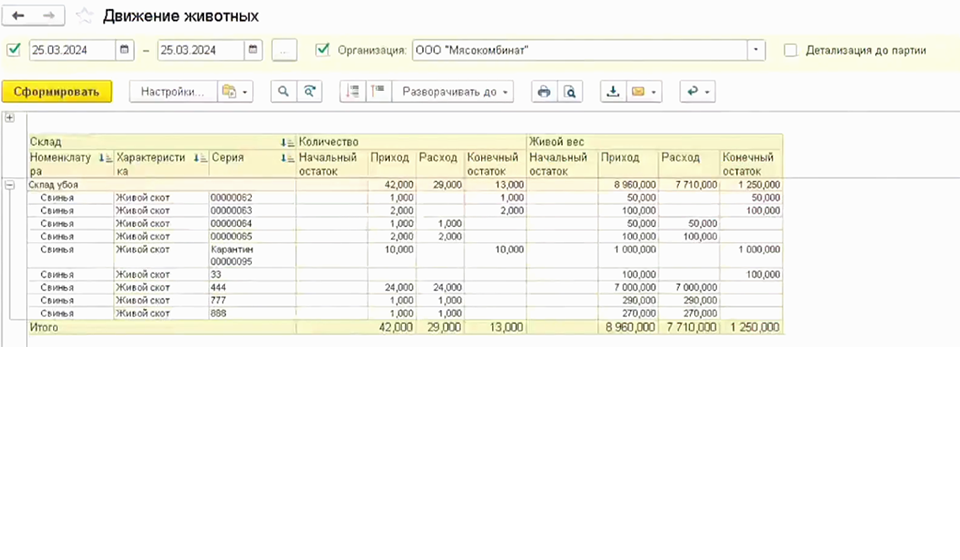
Task: Click the Движение животных report title
Action: [181, 16]
